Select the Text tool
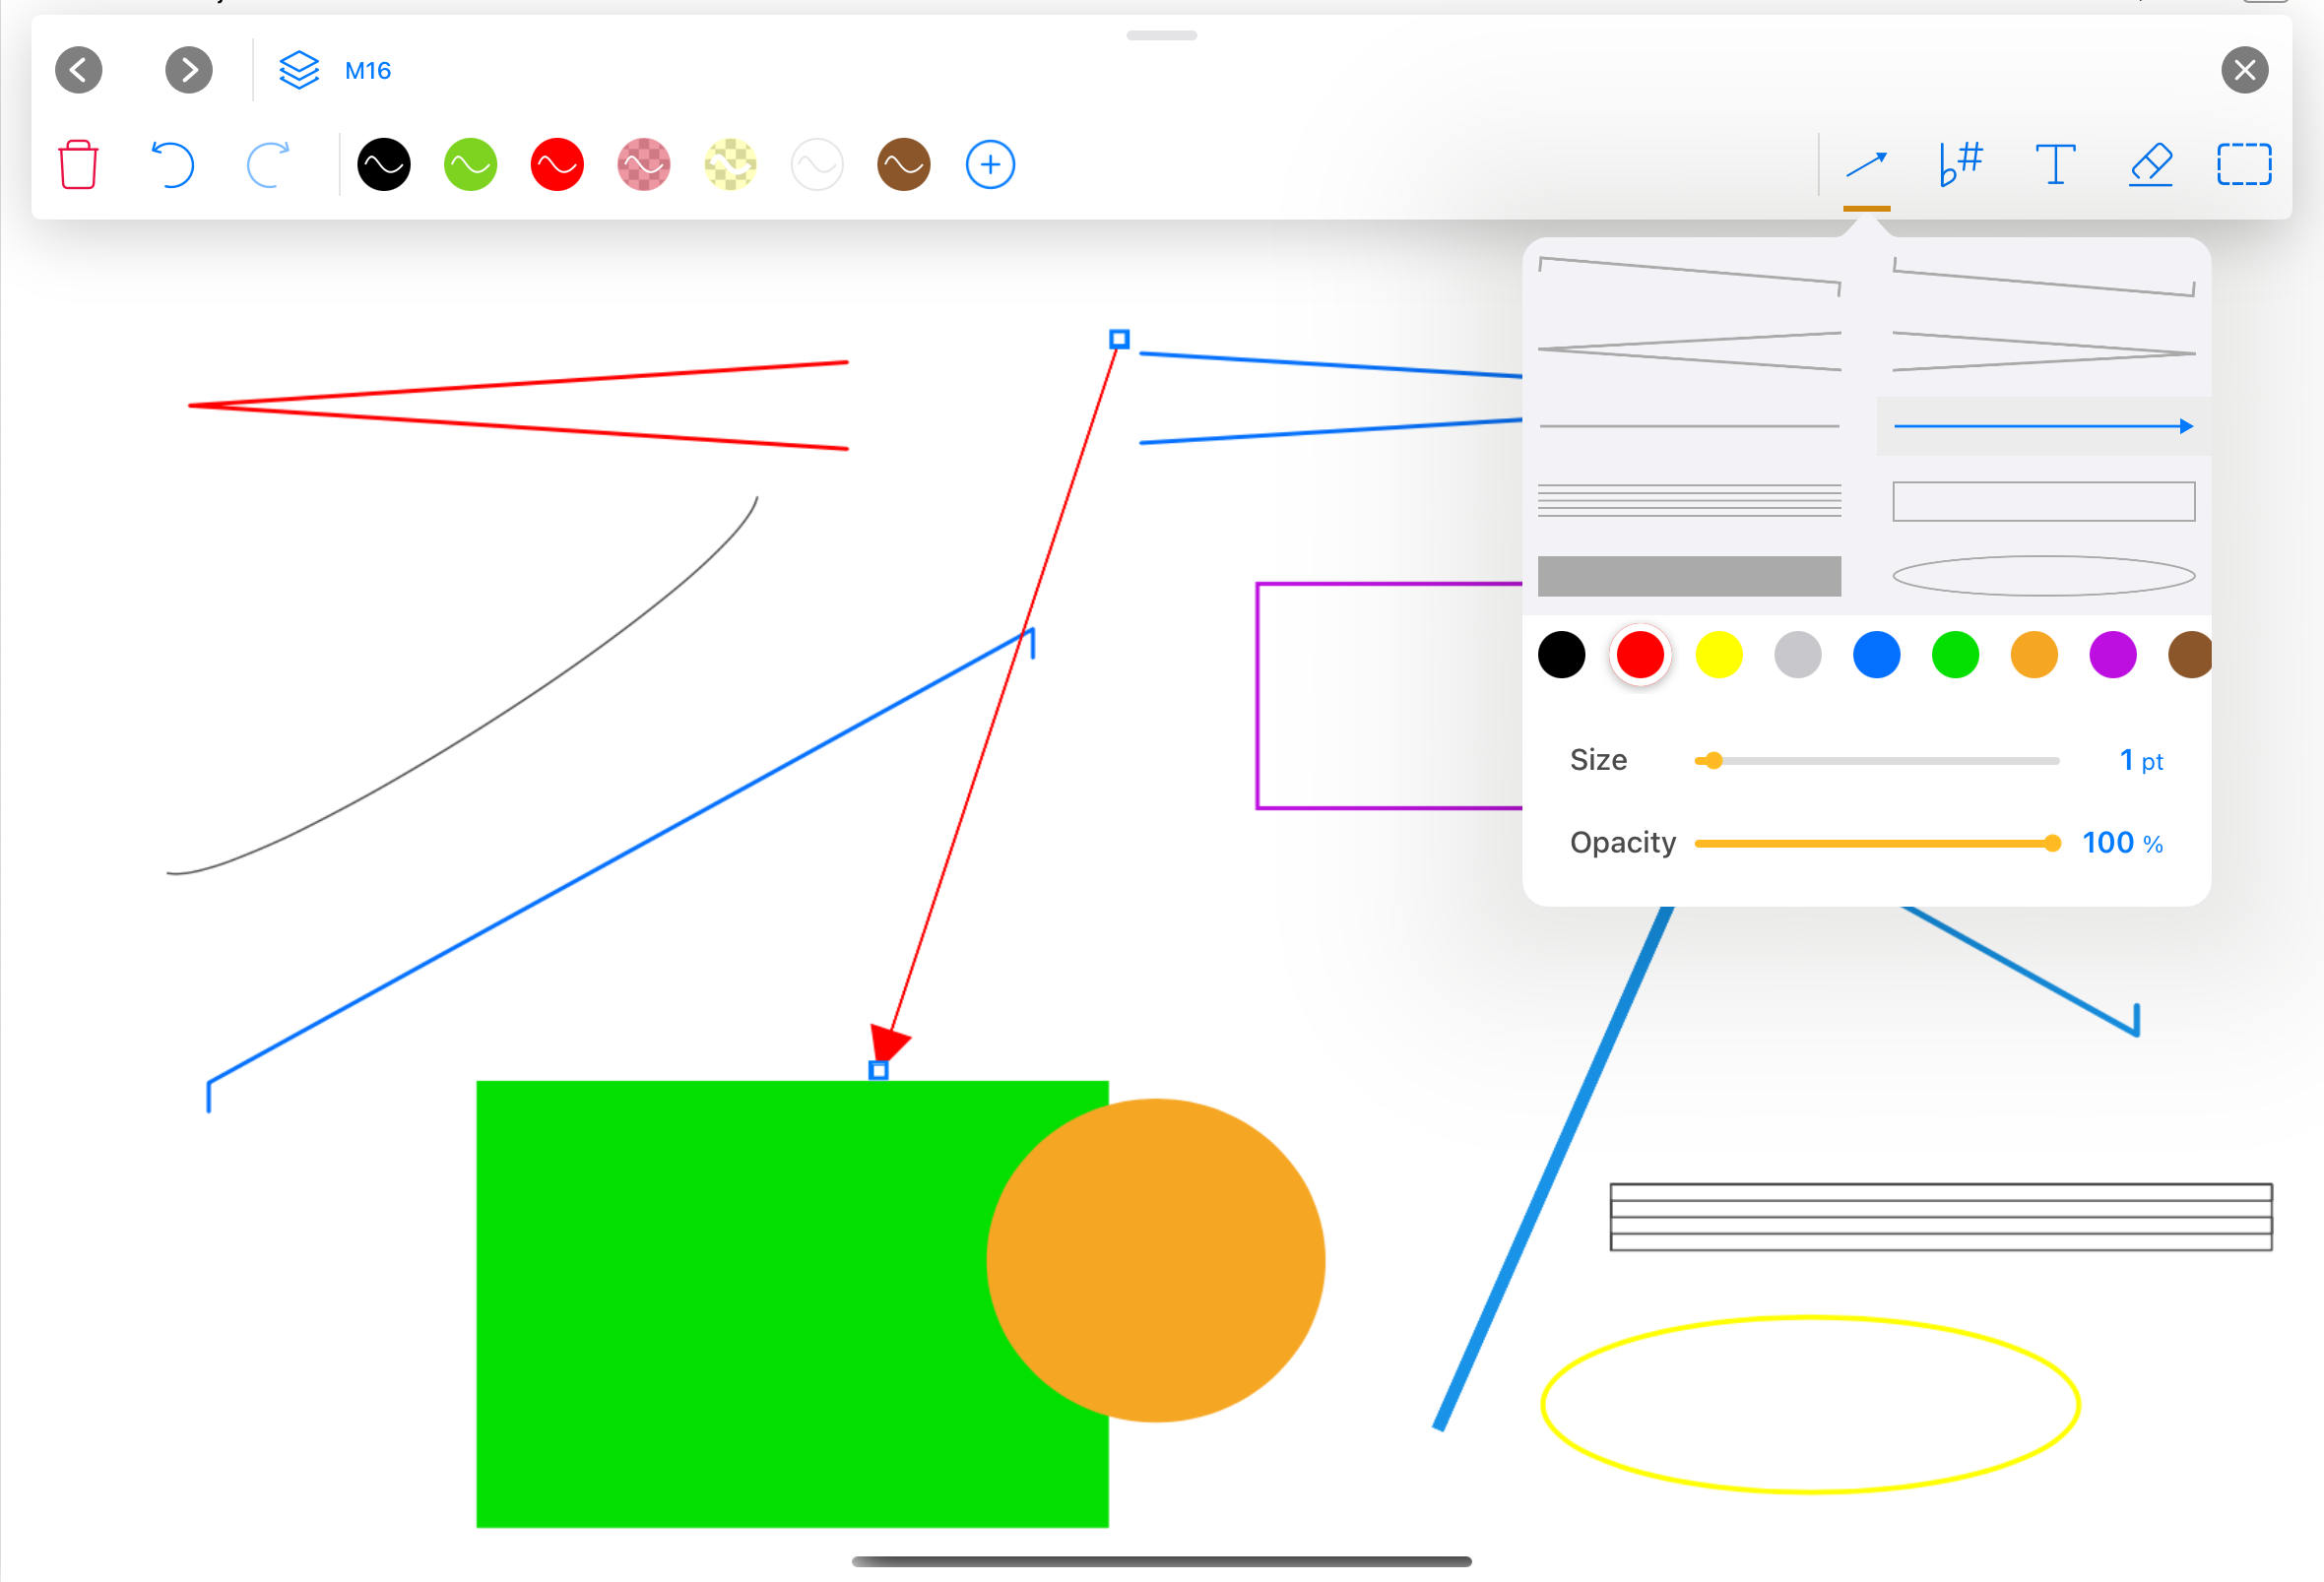The height and width of the screenshot is (1582, 2324). pyautogui.click(x=2055, y=165)
